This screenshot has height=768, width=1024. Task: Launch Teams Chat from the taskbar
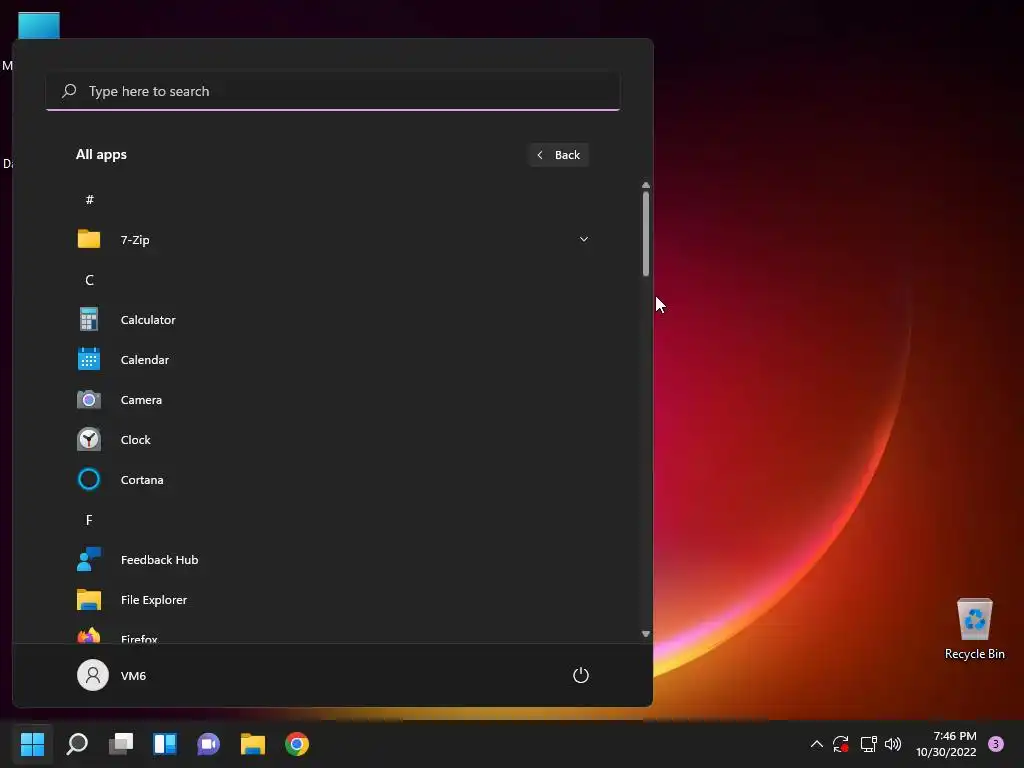pos(208,743)
